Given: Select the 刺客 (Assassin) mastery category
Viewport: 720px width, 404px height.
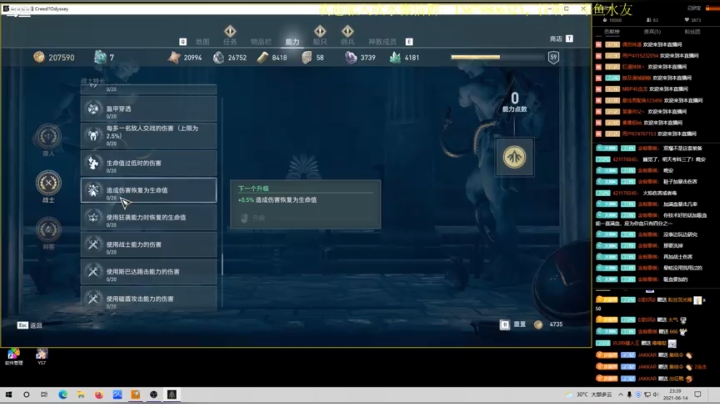Looking at the screenshot, I should tap(48, 233).
